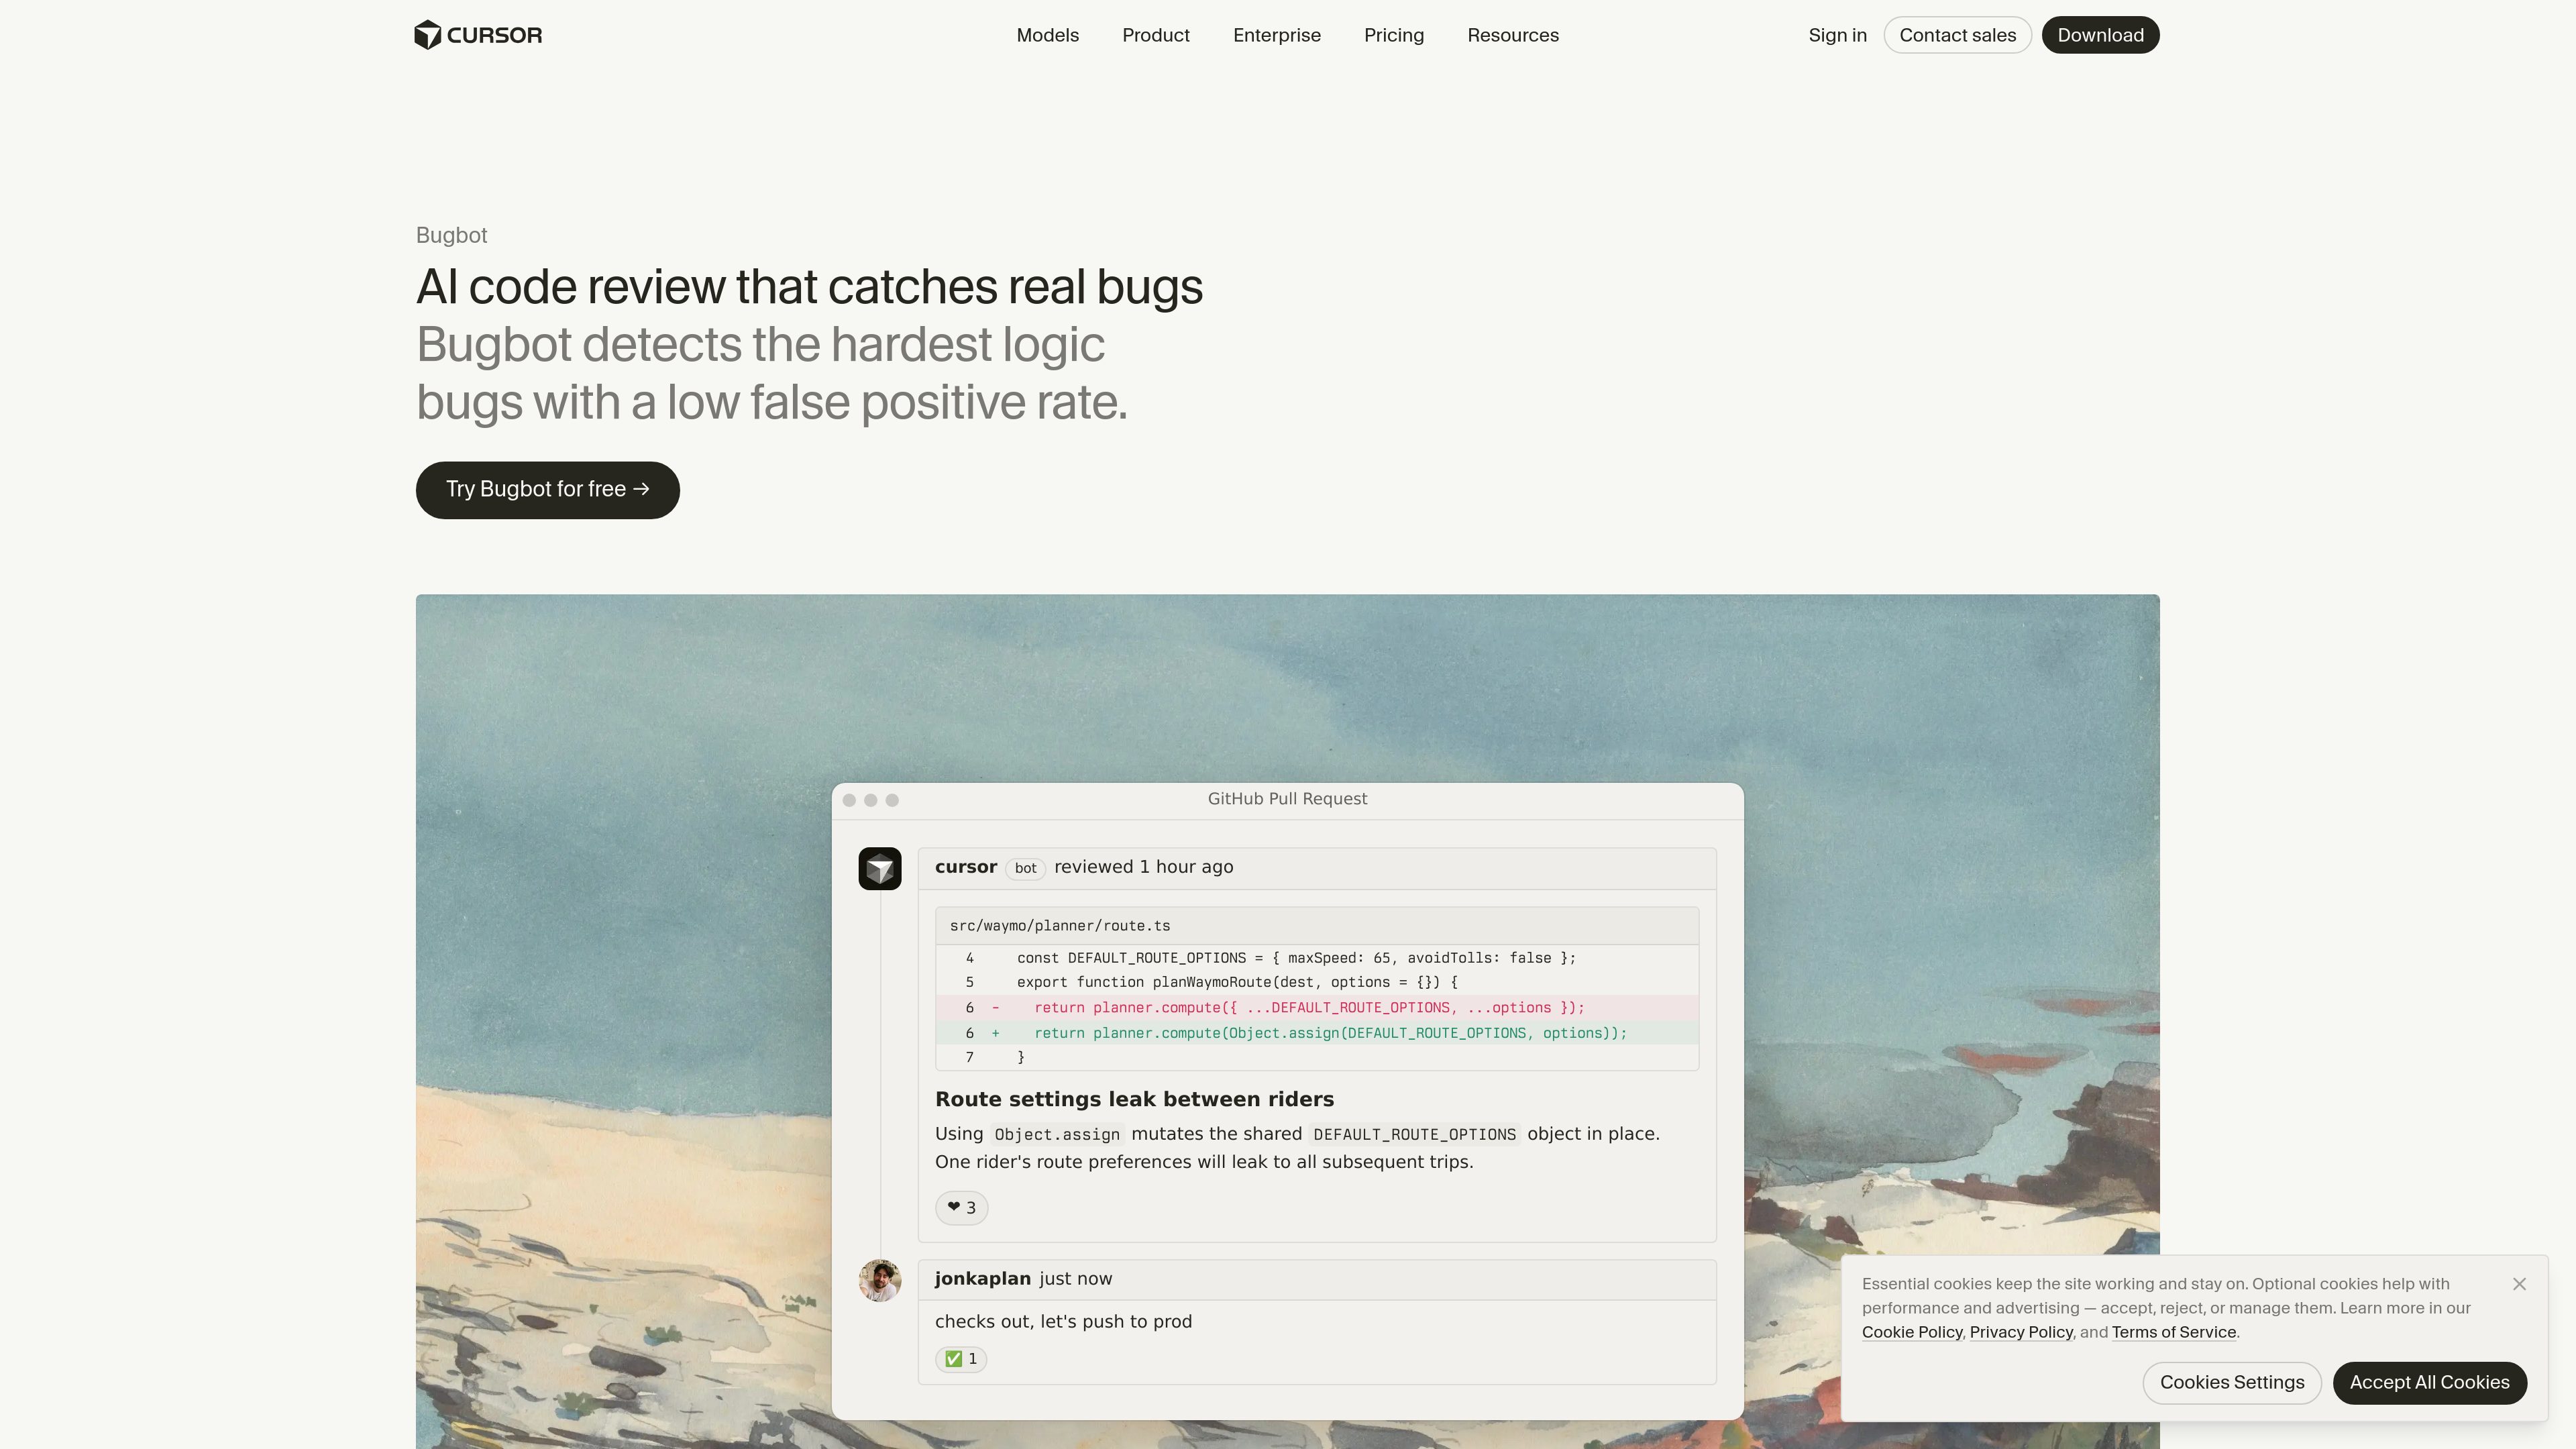Go to the Pricing page
The height and width of the screenshot is (1449, 2576).
click(1393, 35)
